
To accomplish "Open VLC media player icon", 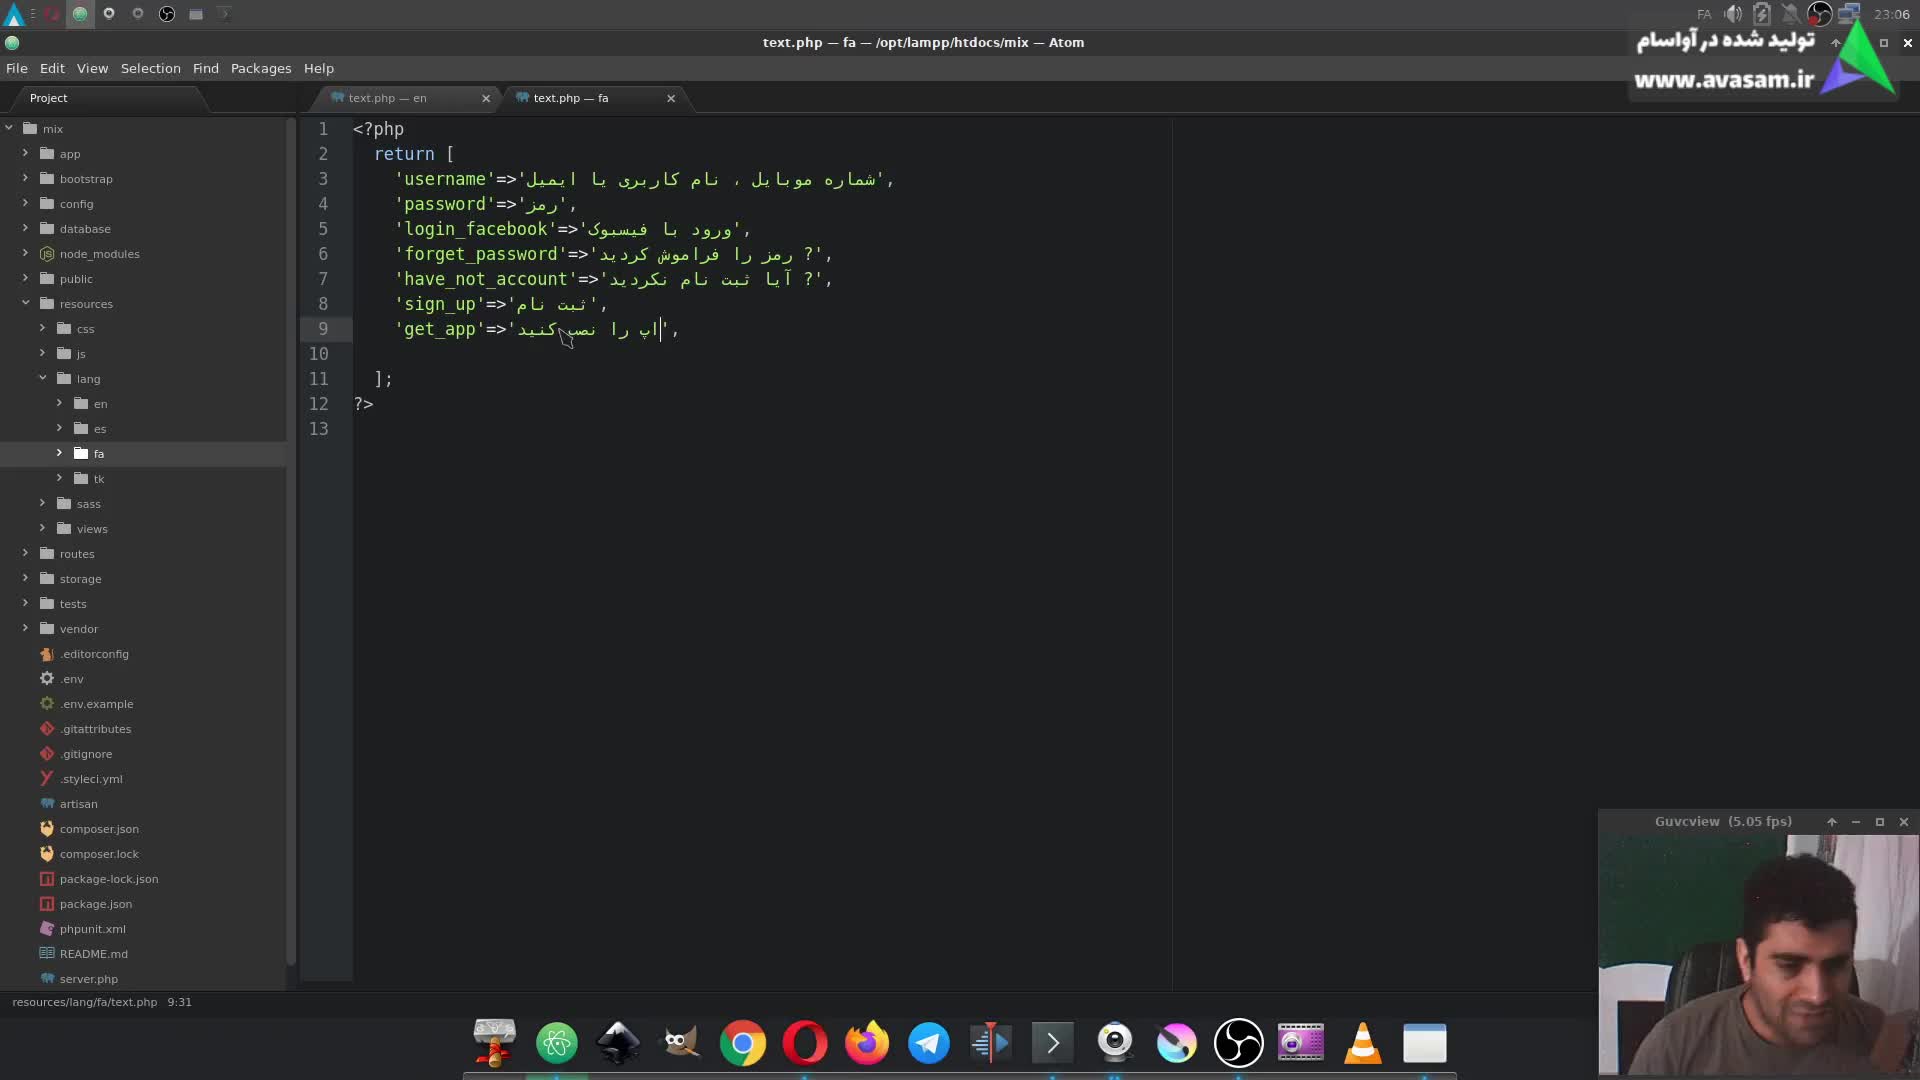I will click(1362, 1044).
